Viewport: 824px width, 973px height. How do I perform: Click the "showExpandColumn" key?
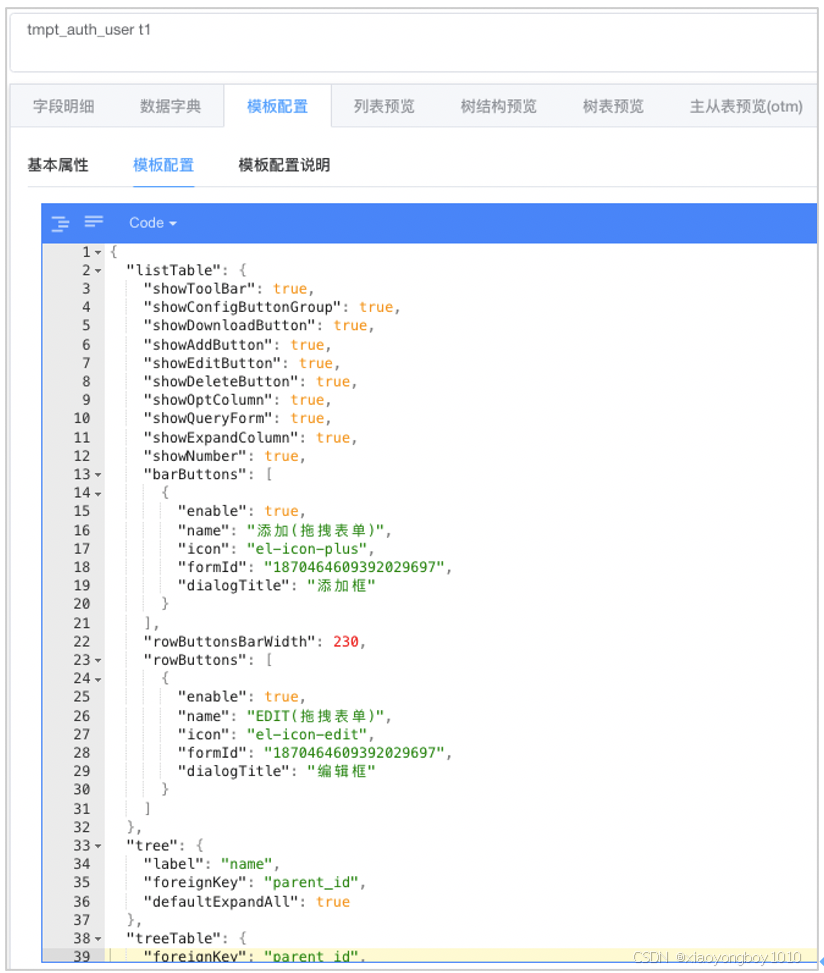click(221, 438)
